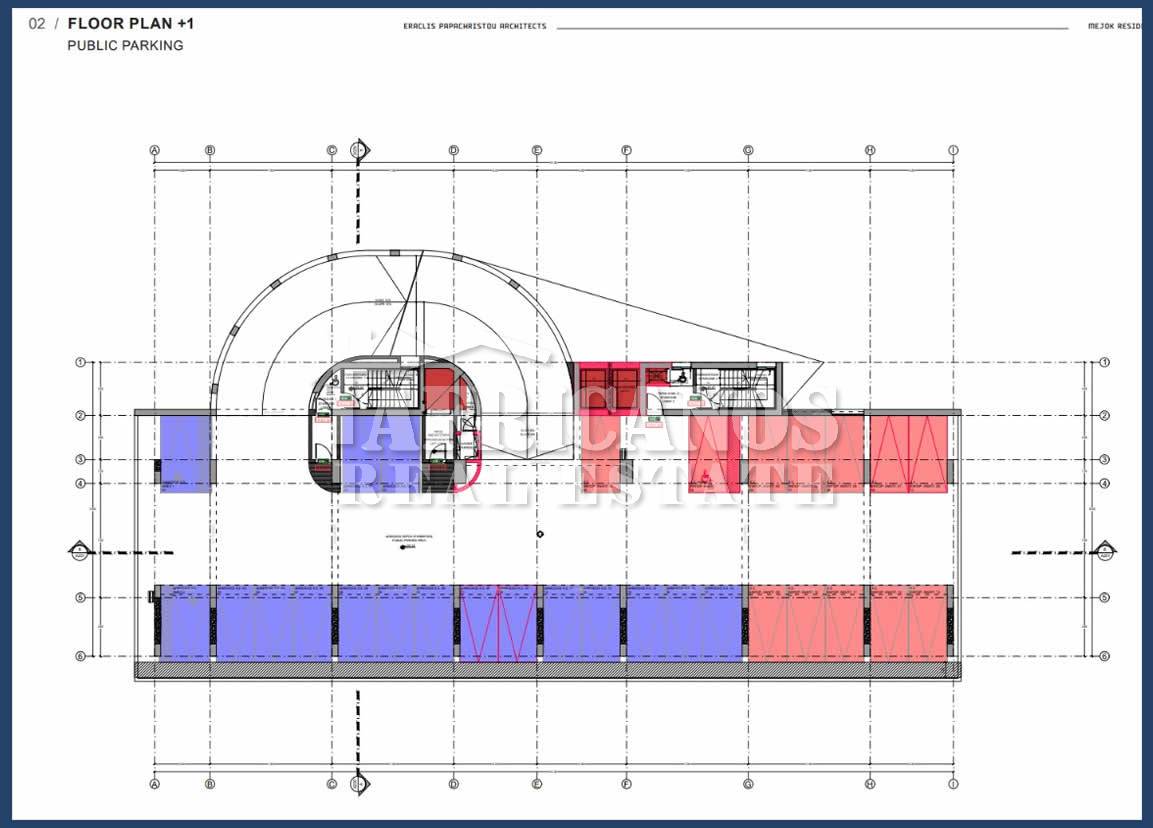This screenshot has height=828, width=1153.
Task: Select the right-side section triangle marker
Action: tap(1105, 549)
